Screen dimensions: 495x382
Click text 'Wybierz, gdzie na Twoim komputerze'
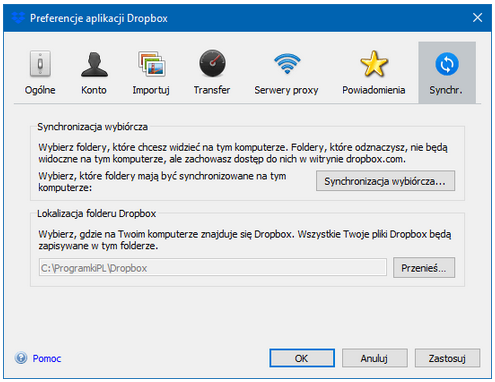(x=118, y=234)
